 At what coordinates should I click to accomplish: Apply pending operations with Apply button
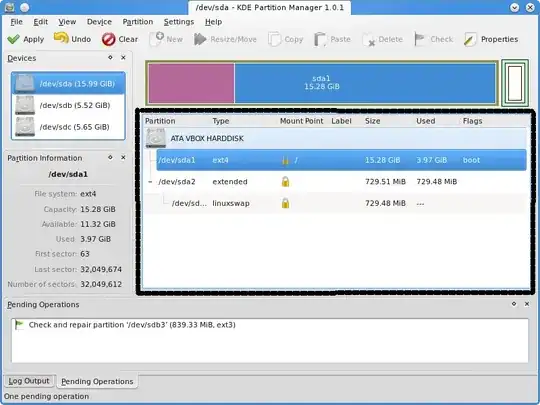tap(26, 39)
